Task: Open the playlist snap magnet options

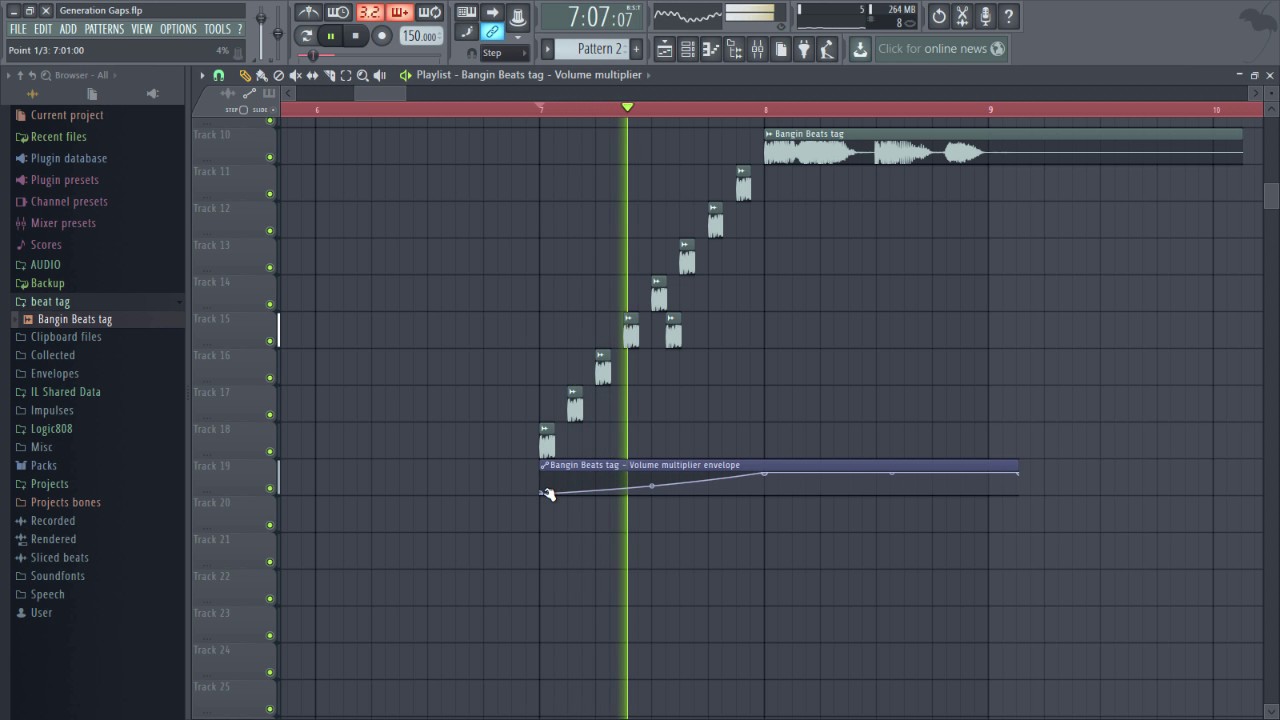Action: click(x=219, y=75)
